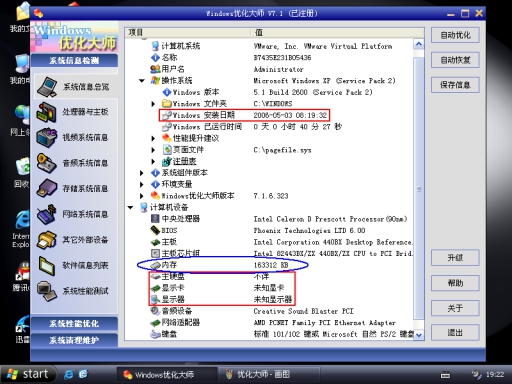Click the list scrollbar up arrow
This screenshot has height=384, width=512.
[x=419, y=44]
